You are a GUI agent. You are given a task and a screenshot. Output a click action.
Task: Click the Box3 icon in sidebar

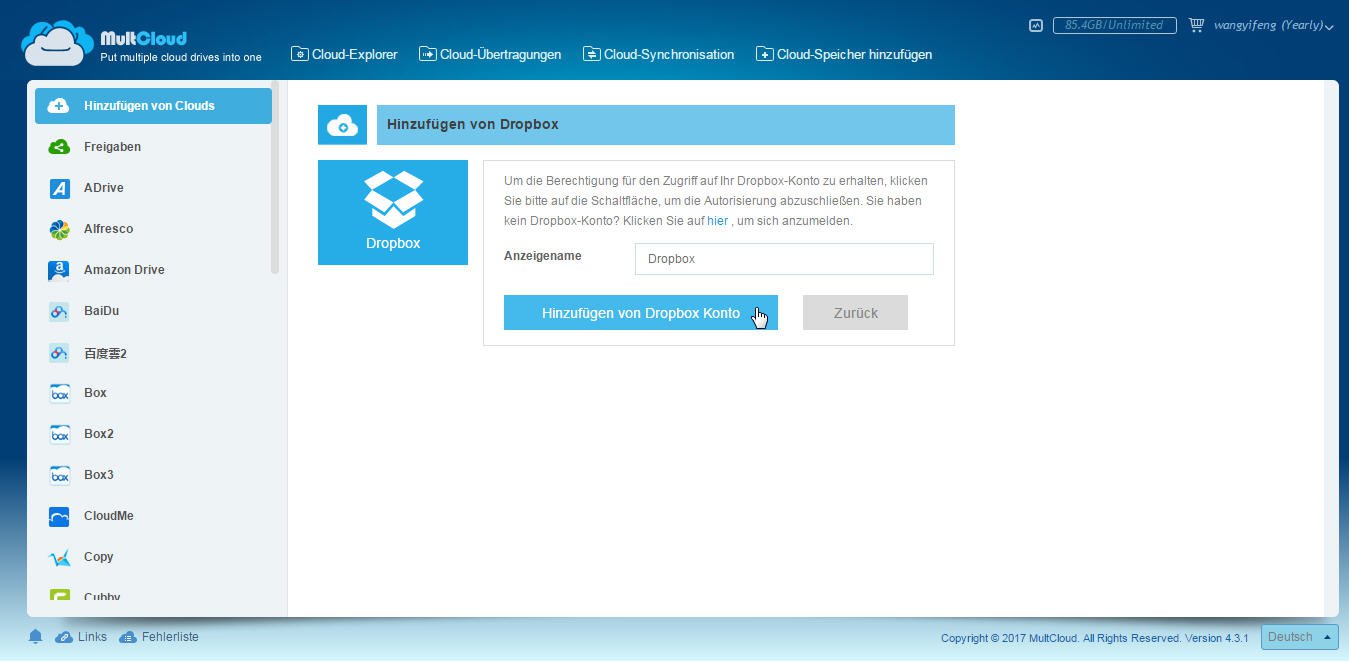click(59, 475)
